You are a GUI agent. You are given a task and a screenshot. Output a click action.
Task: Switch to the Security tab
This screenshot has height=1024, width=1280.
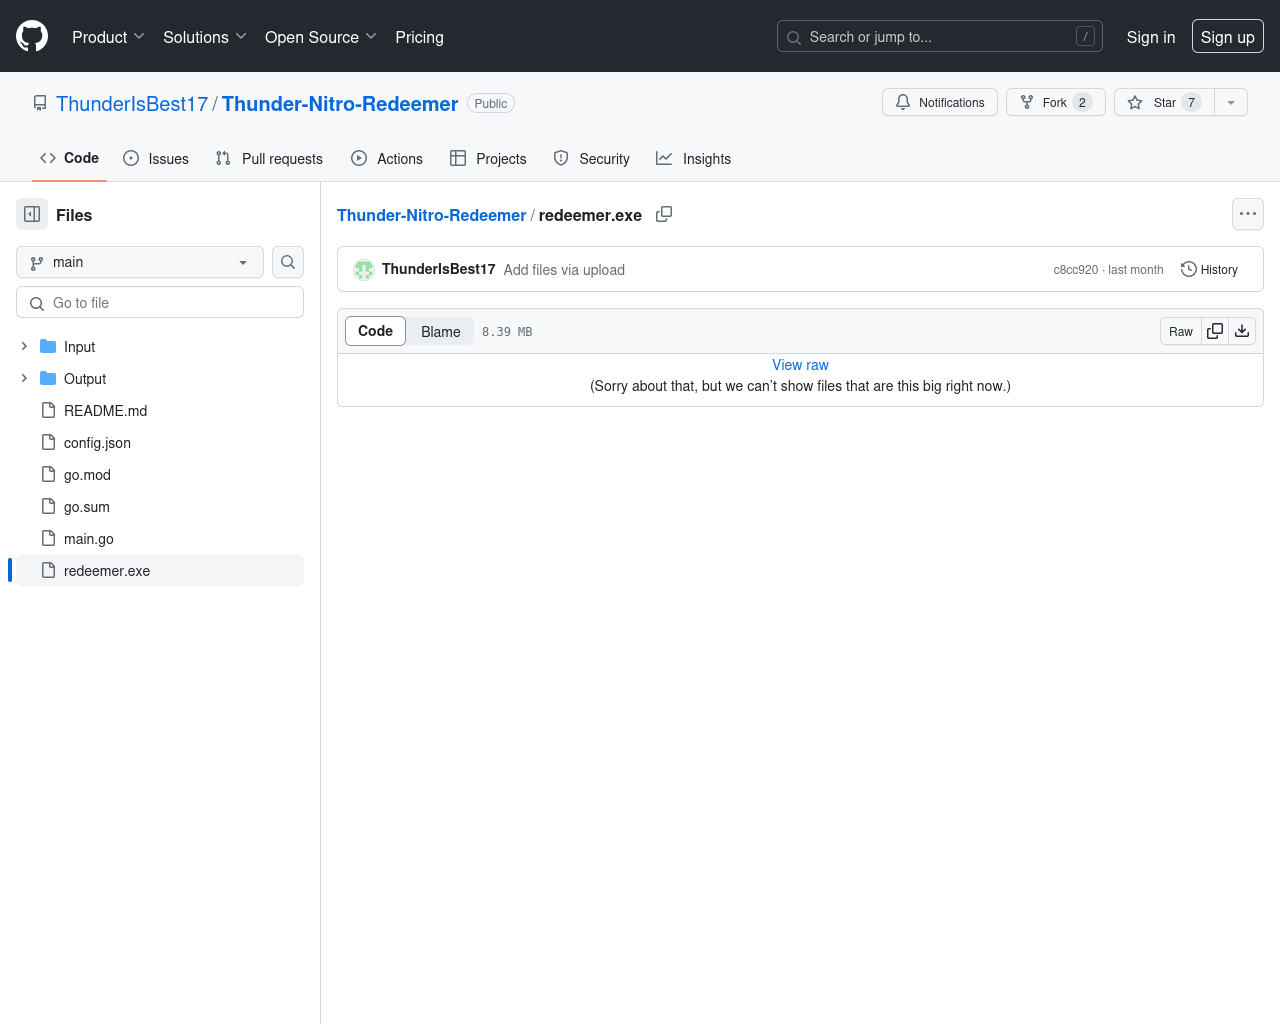click(x=591, y=158)
